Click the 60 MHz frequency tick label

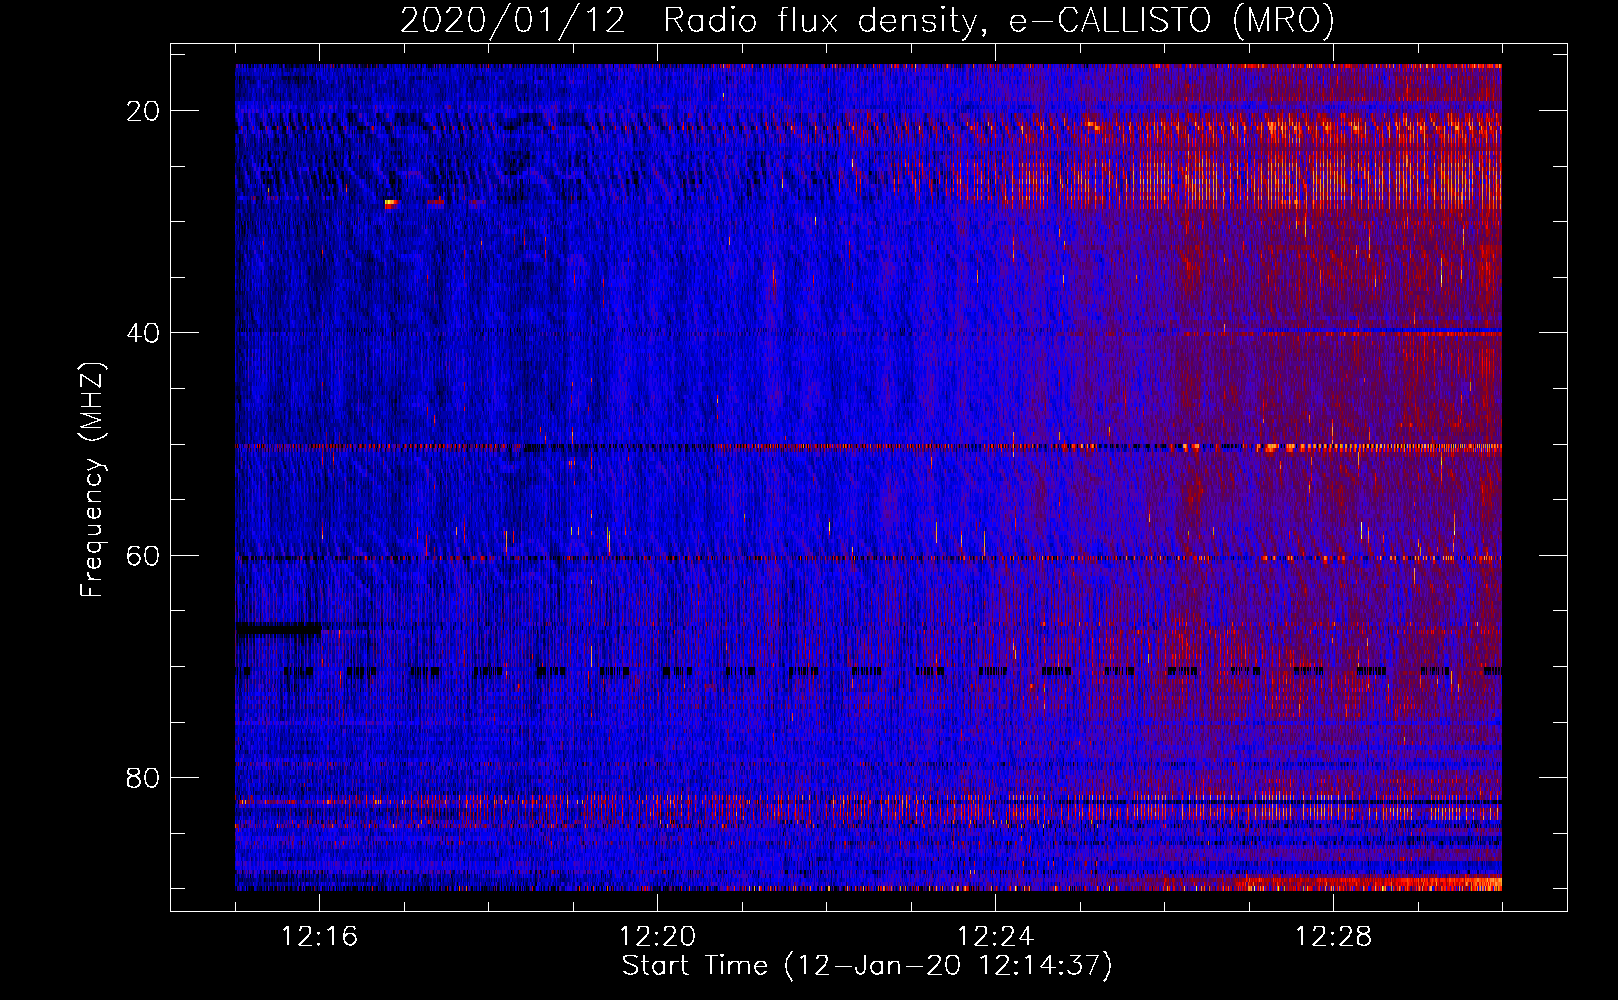[144, 556]
